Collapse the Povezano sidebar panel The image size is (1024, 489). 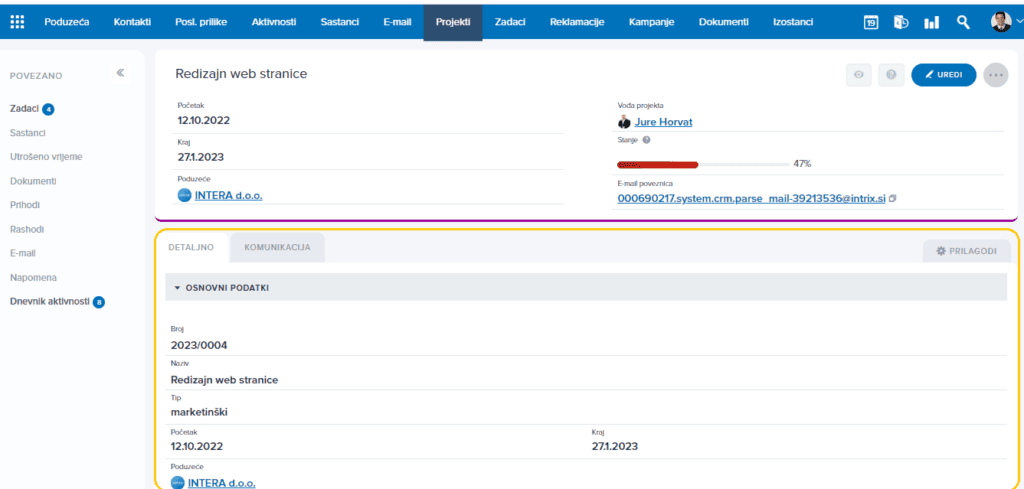(120, 72)
